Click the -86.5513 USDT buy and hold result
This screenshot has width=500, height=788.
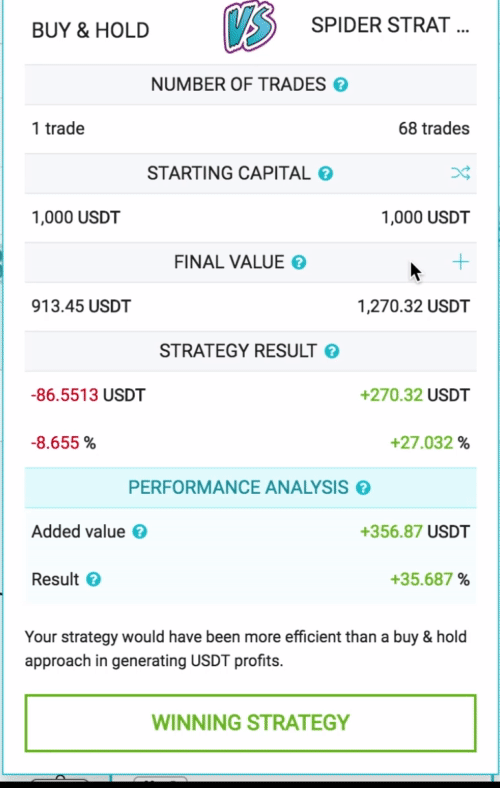(x=88, y=395)
